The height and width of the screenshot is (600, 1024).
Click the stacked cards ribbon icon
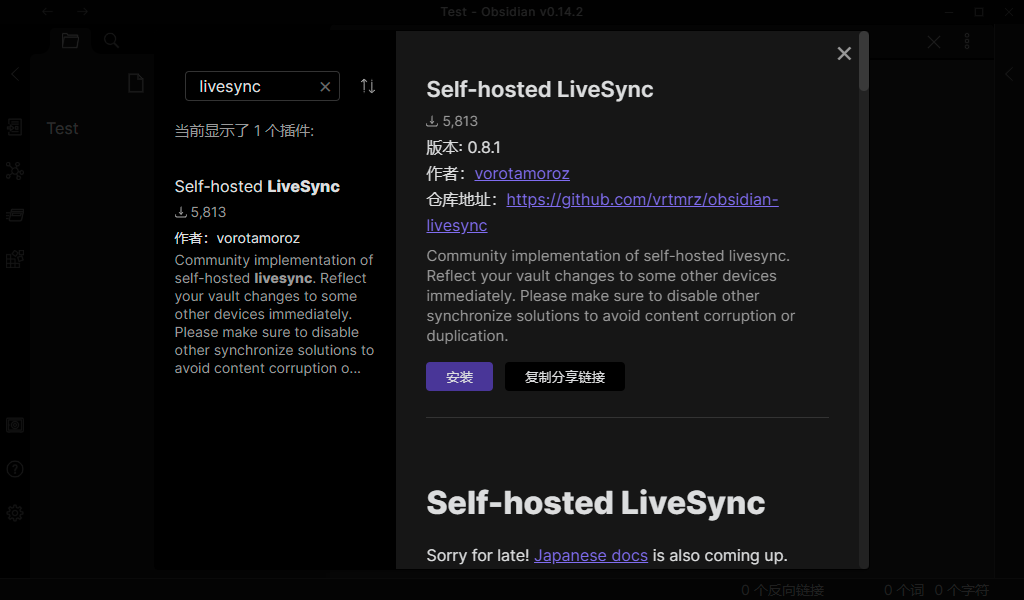point(14,215)
